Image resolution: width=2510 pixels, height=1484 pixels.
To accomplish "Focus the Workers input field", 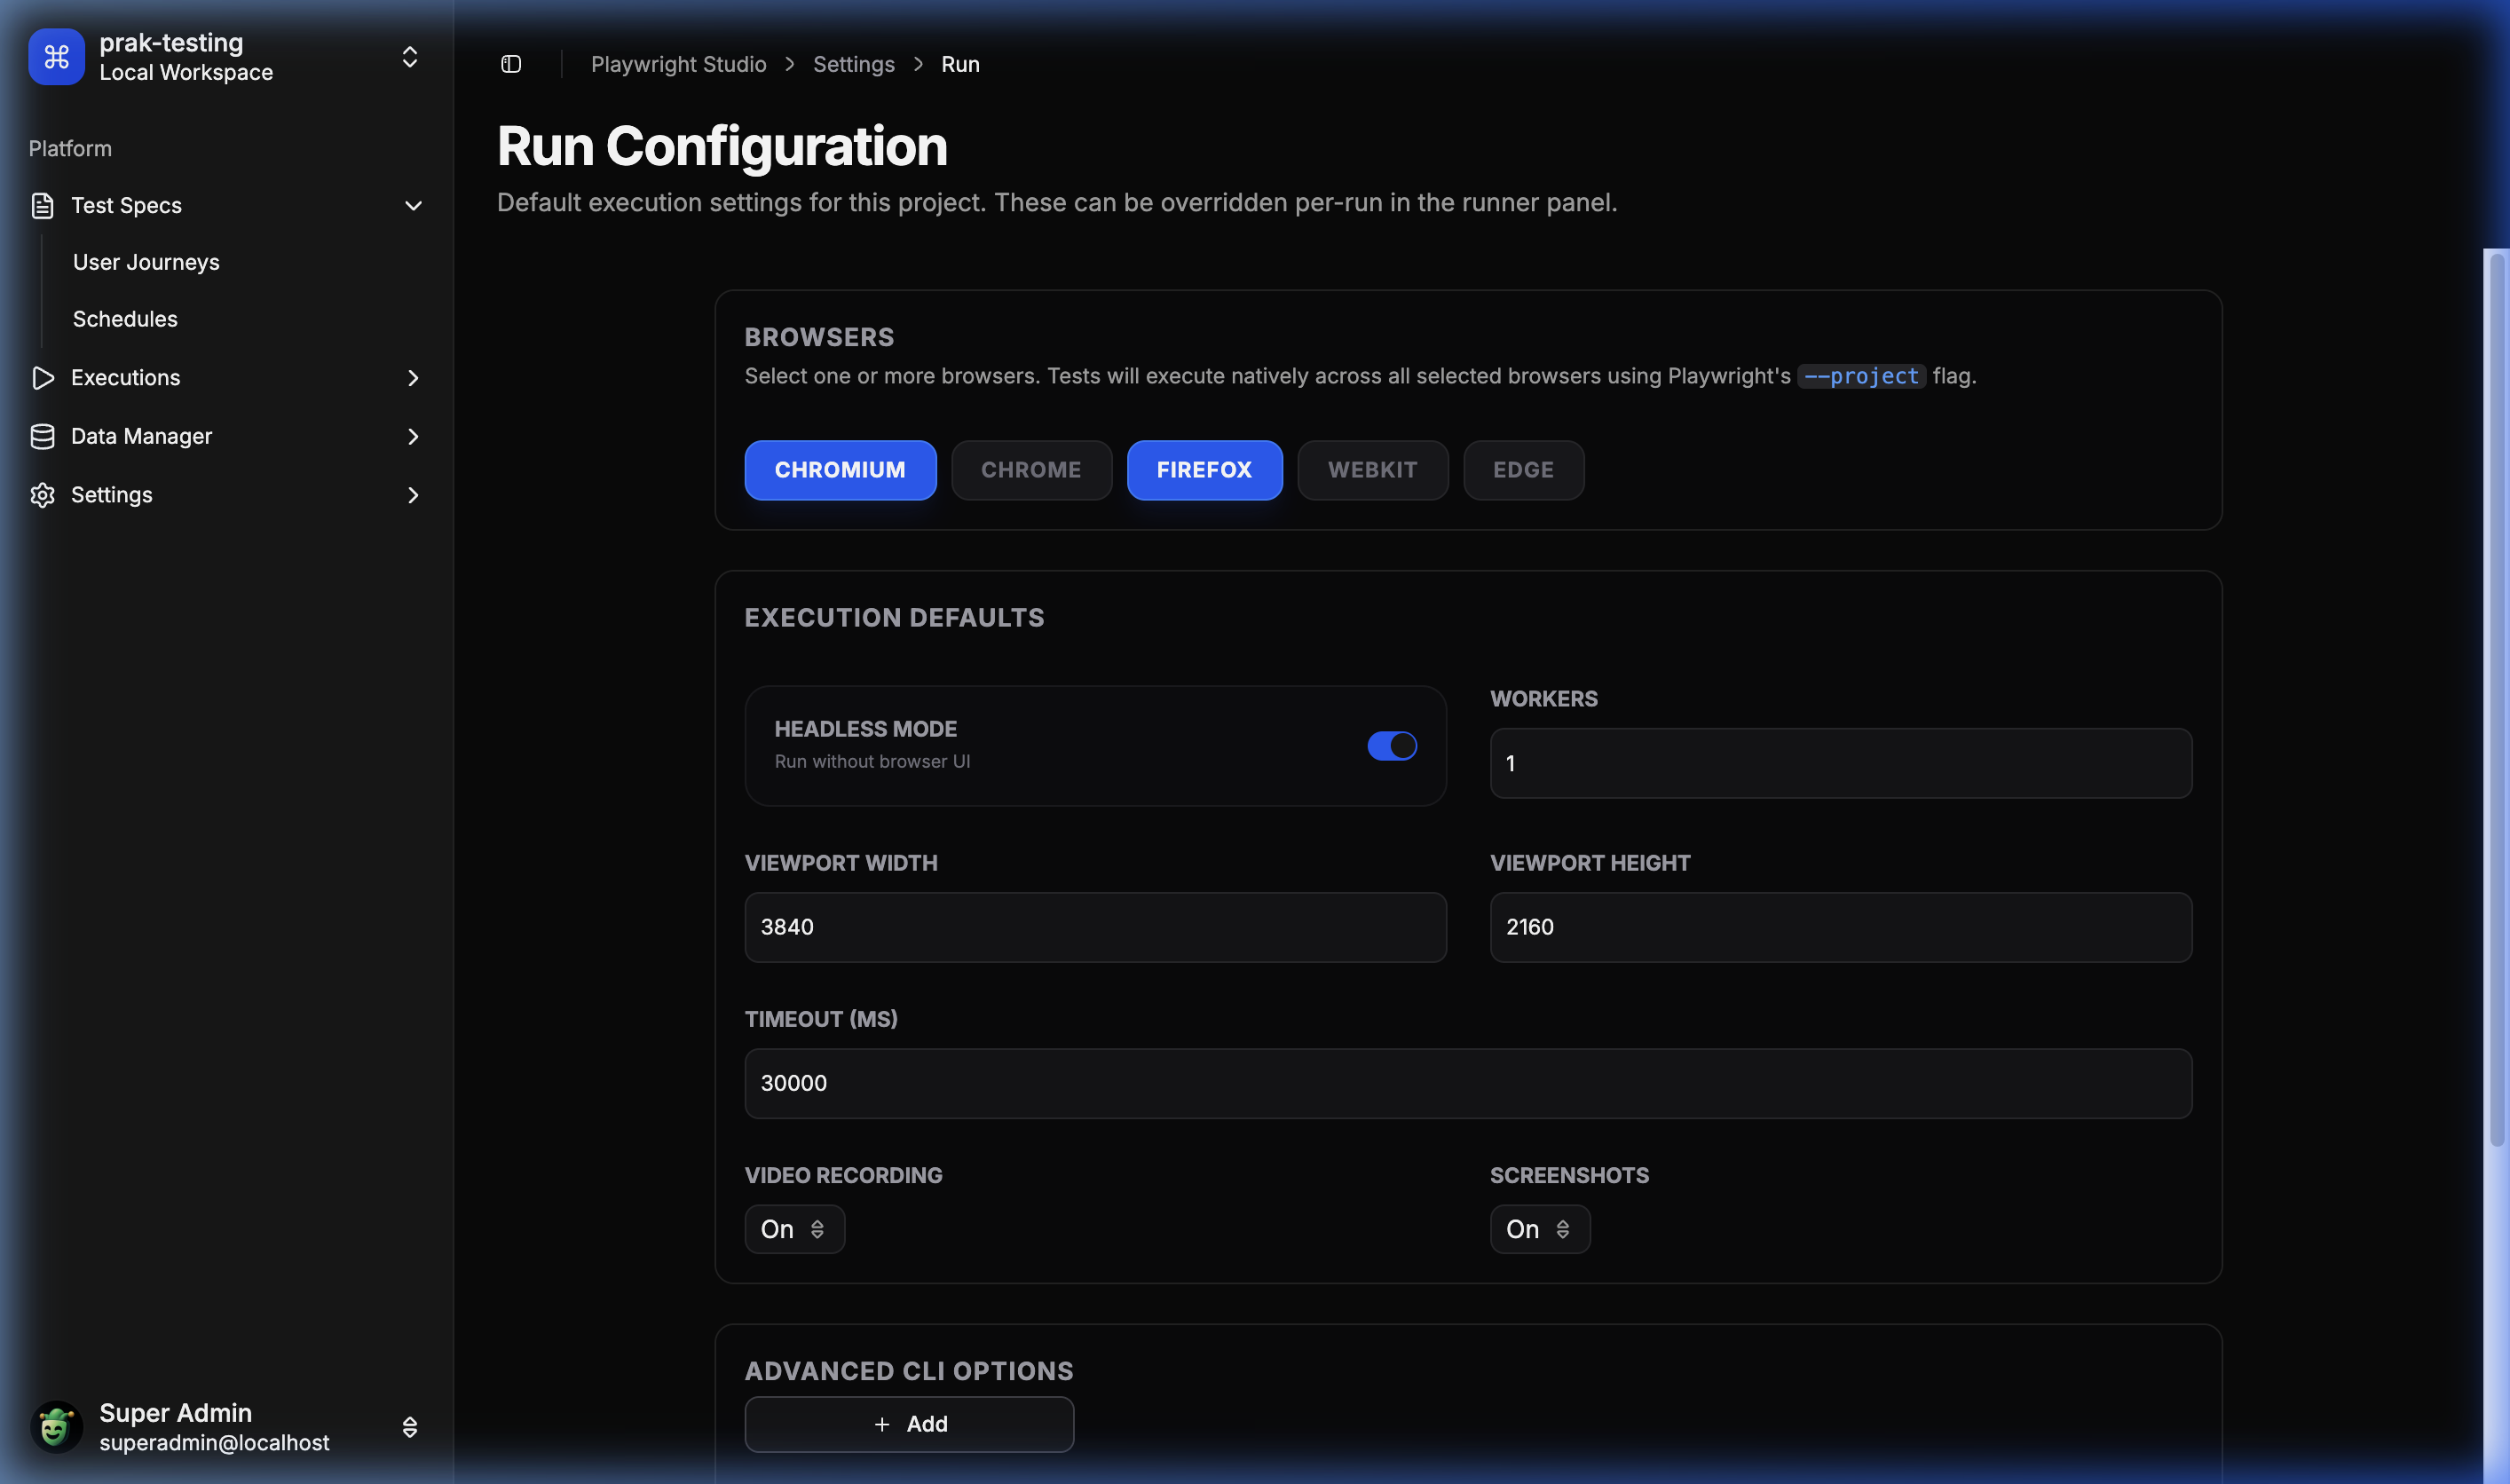I will 1840,763.
